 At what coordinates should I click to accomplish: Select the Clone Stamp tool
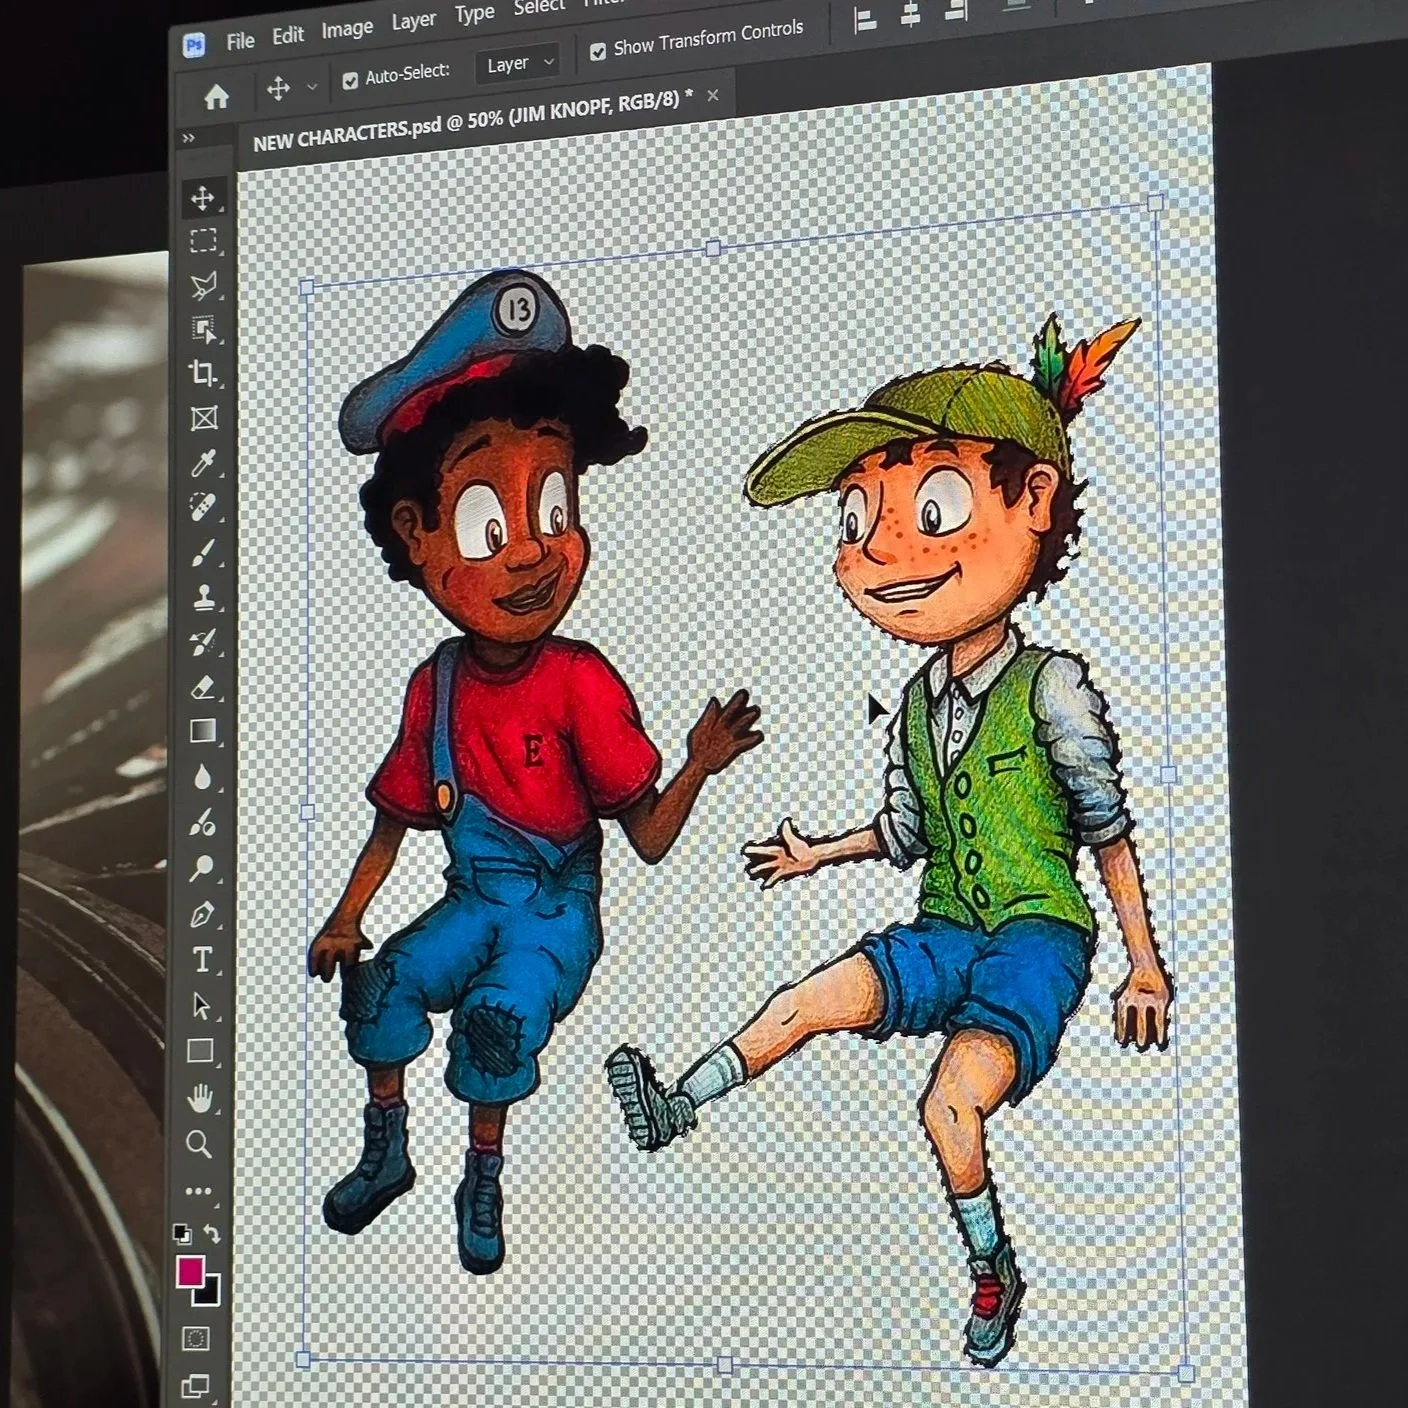tap(203, 597)
